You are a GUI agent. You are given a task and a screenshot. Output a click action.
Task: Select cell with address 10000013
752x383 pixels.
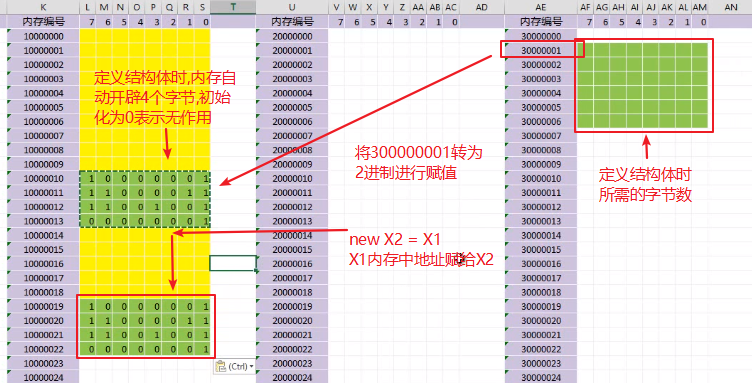[43, 221]
